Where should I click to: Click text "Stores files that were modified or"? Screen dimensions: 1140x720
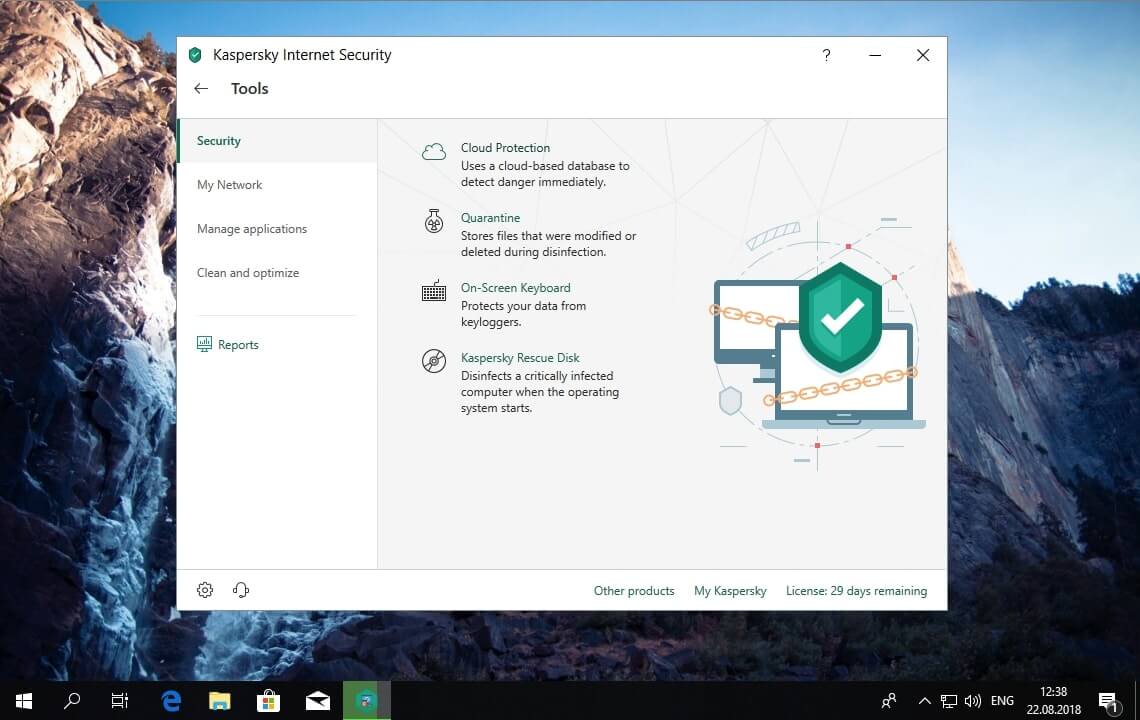point(548,236)
